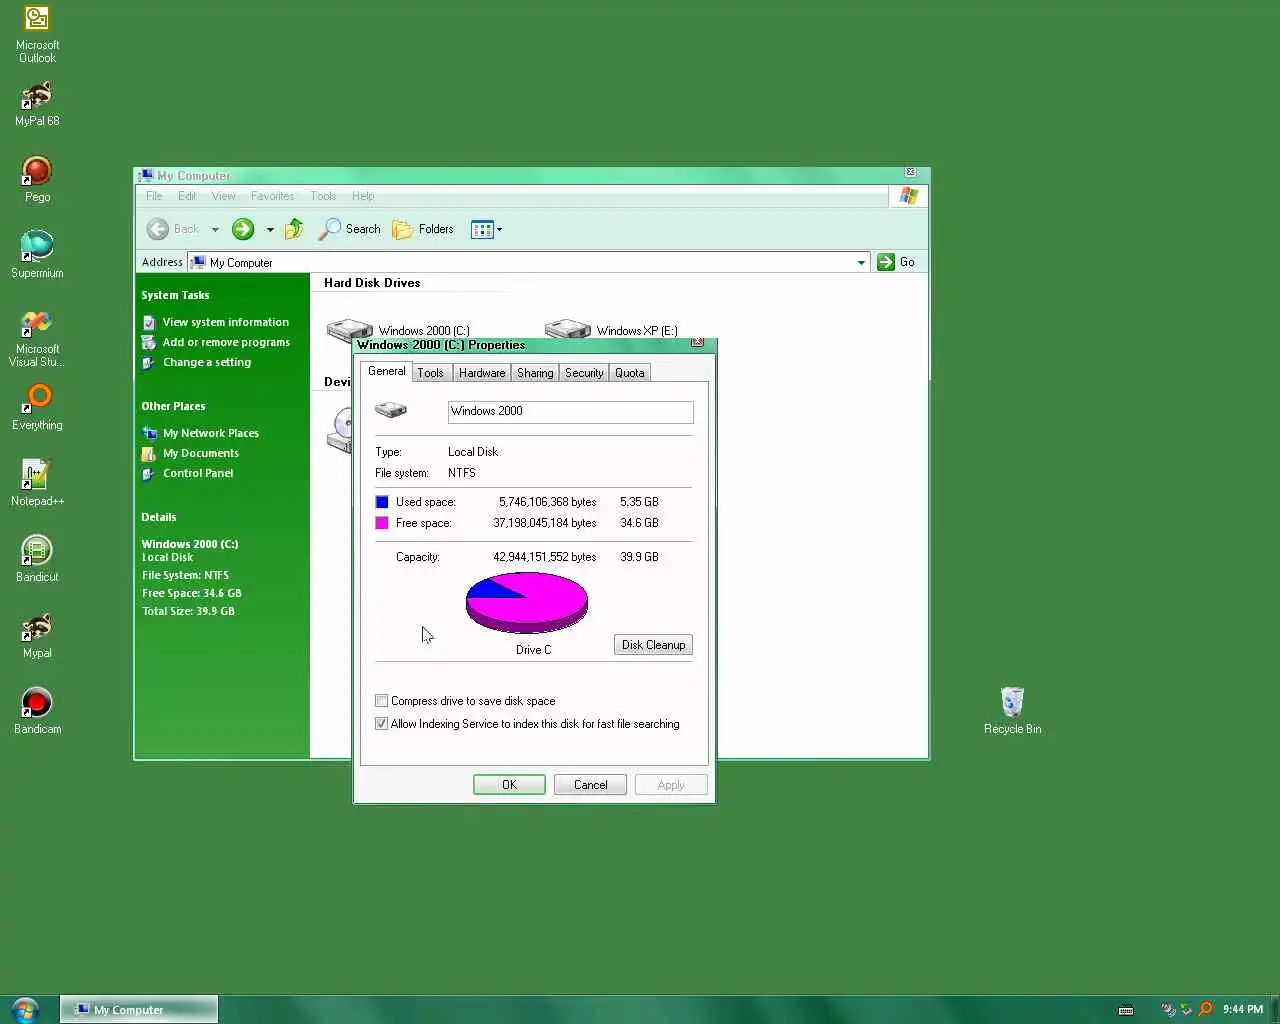Select the General tab

pos(387,371)
